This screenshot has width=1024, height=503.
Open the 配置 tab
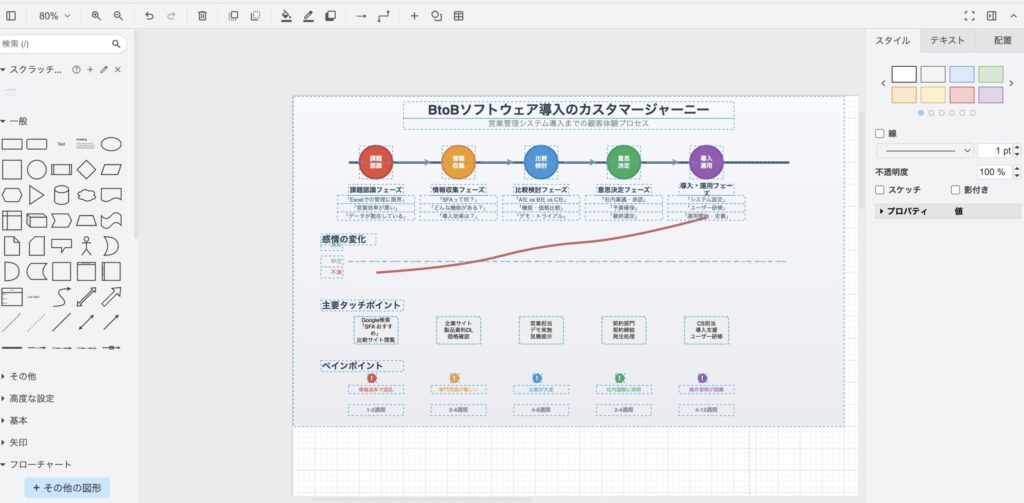[1002, 41]
